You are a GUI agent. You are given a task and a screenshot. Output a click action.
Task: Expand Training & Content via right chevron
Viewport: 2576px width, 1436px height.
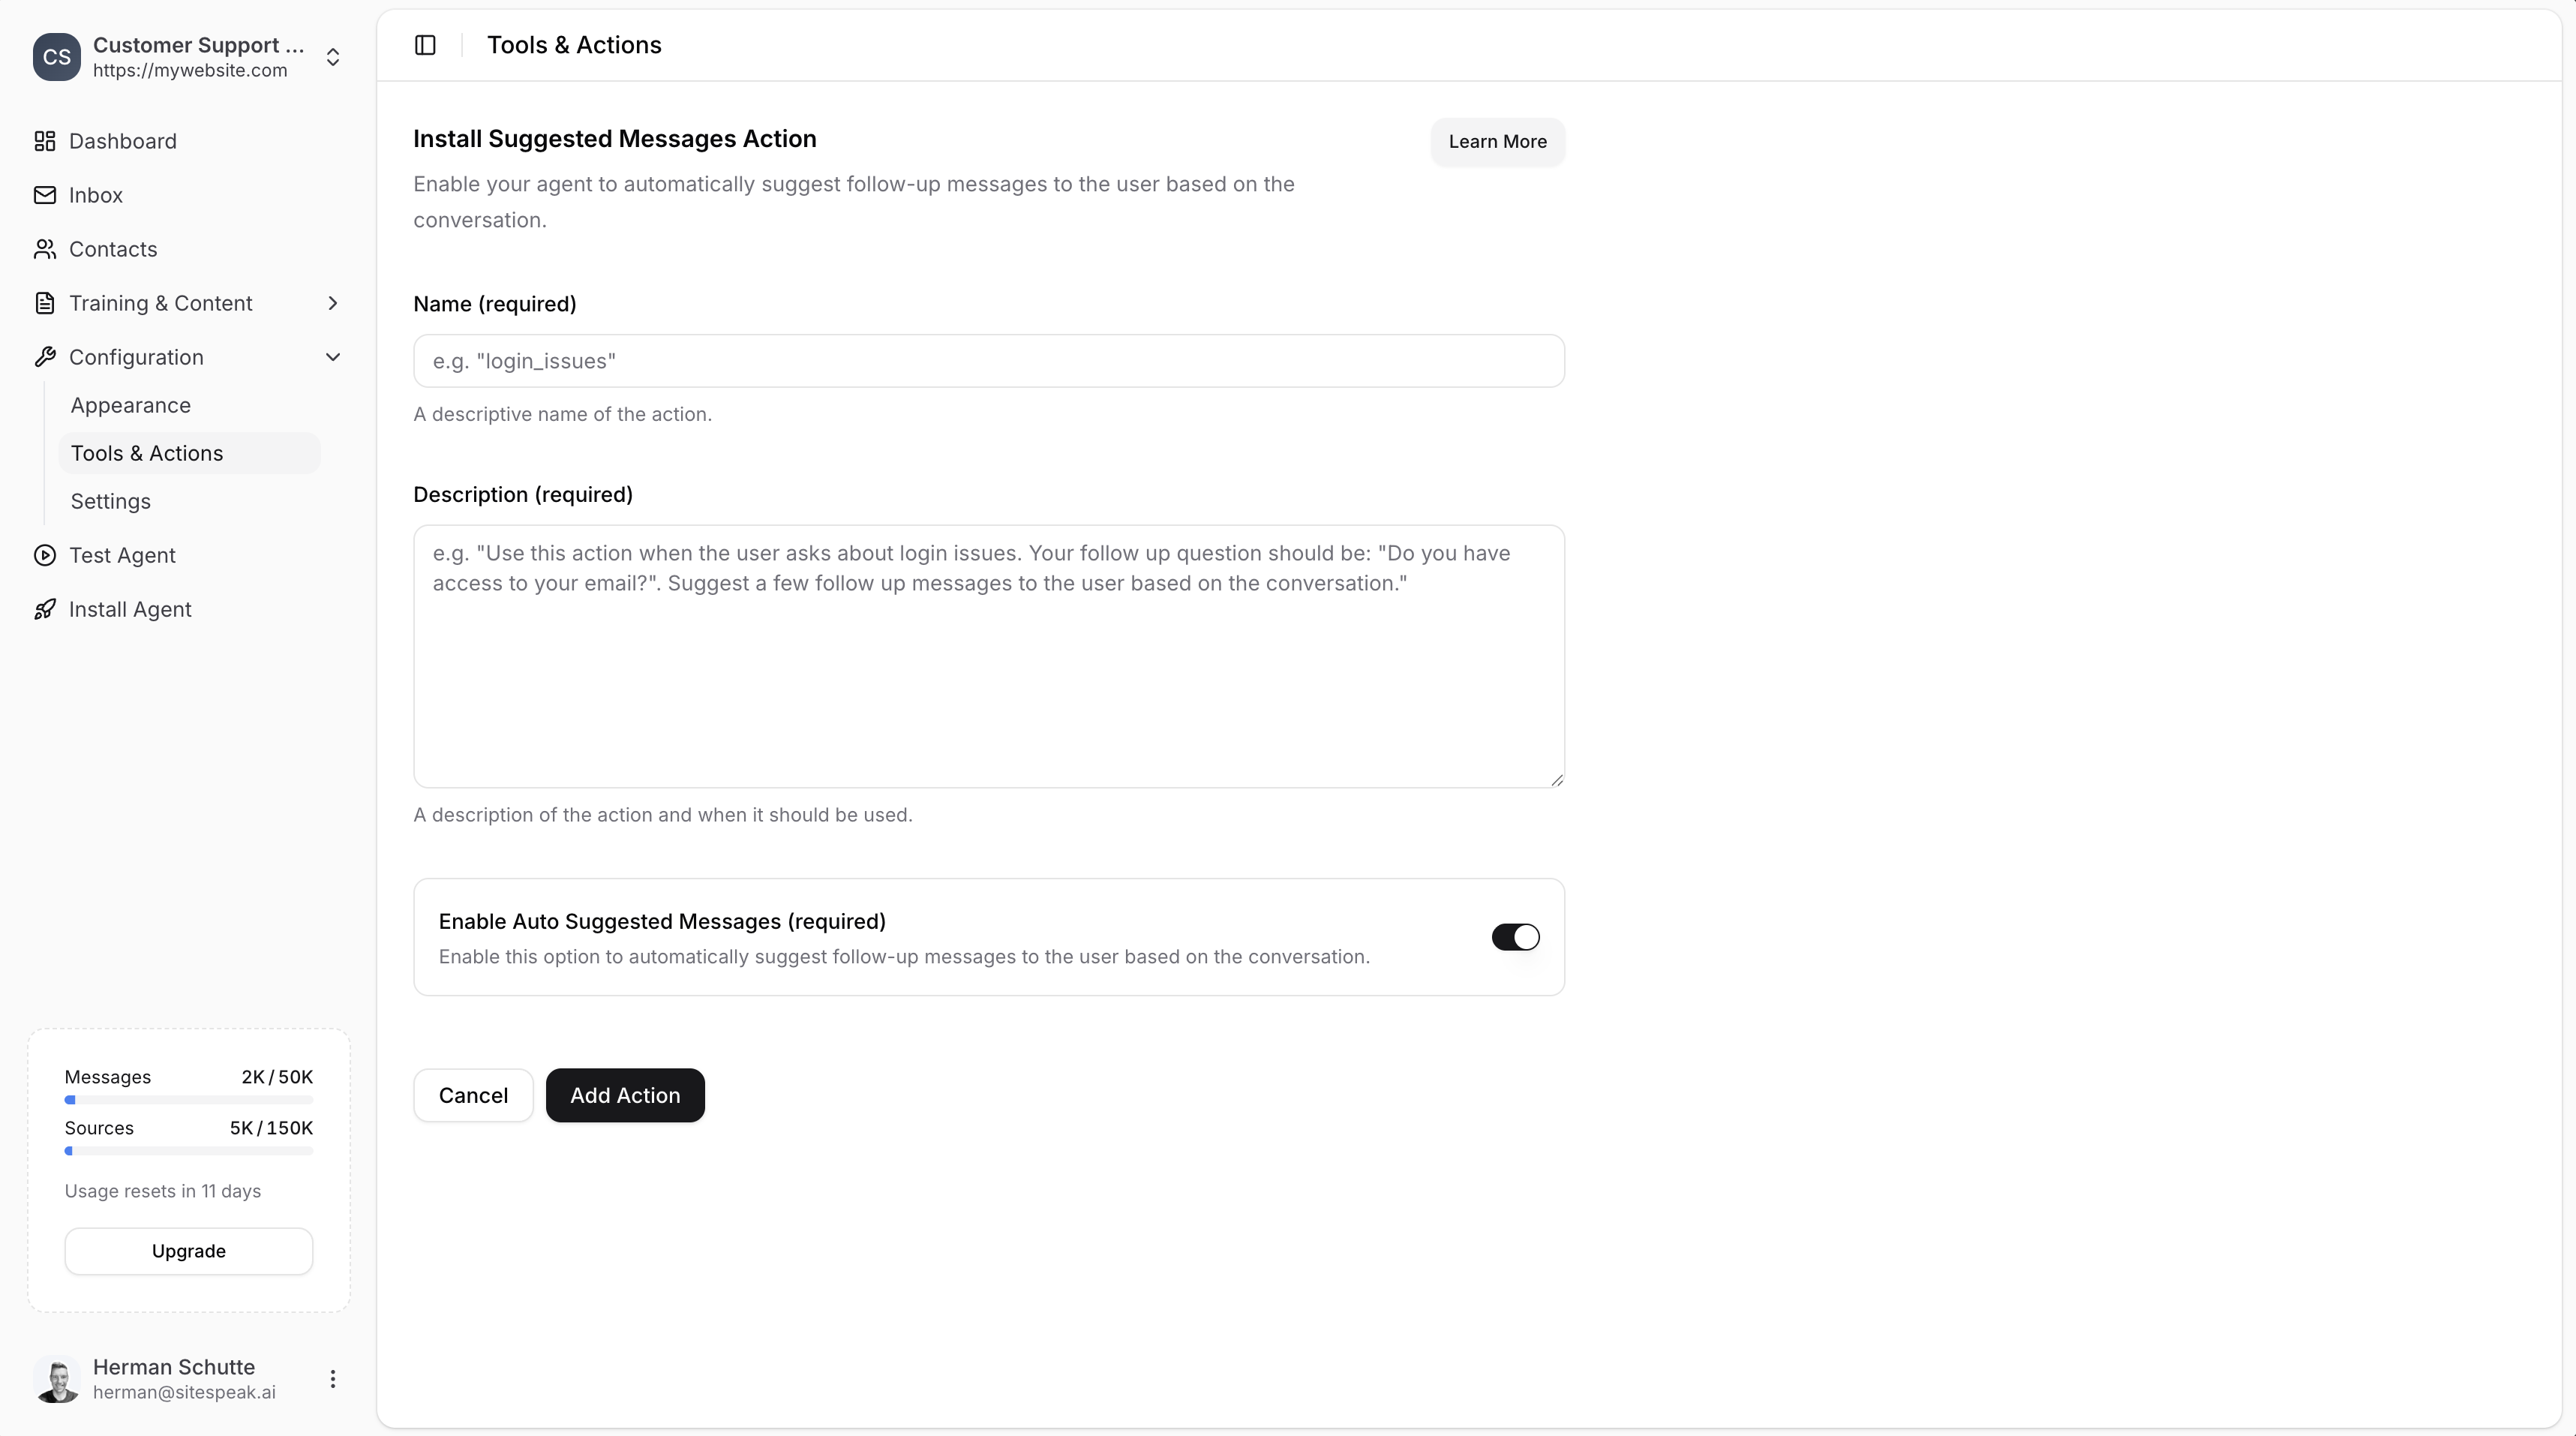333,303
